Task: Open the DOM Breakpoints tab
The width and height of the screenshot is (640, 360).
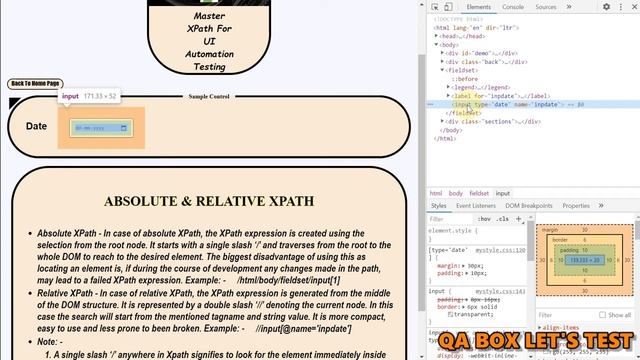Action: point(529,206)
